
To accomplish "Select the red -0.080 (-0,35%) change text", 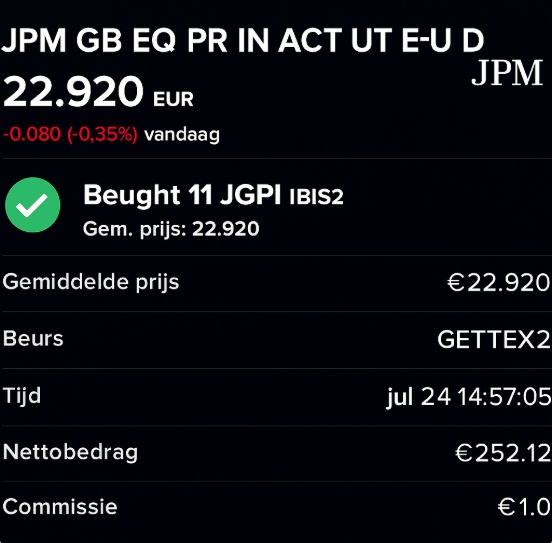I will [x=70, y=134].
